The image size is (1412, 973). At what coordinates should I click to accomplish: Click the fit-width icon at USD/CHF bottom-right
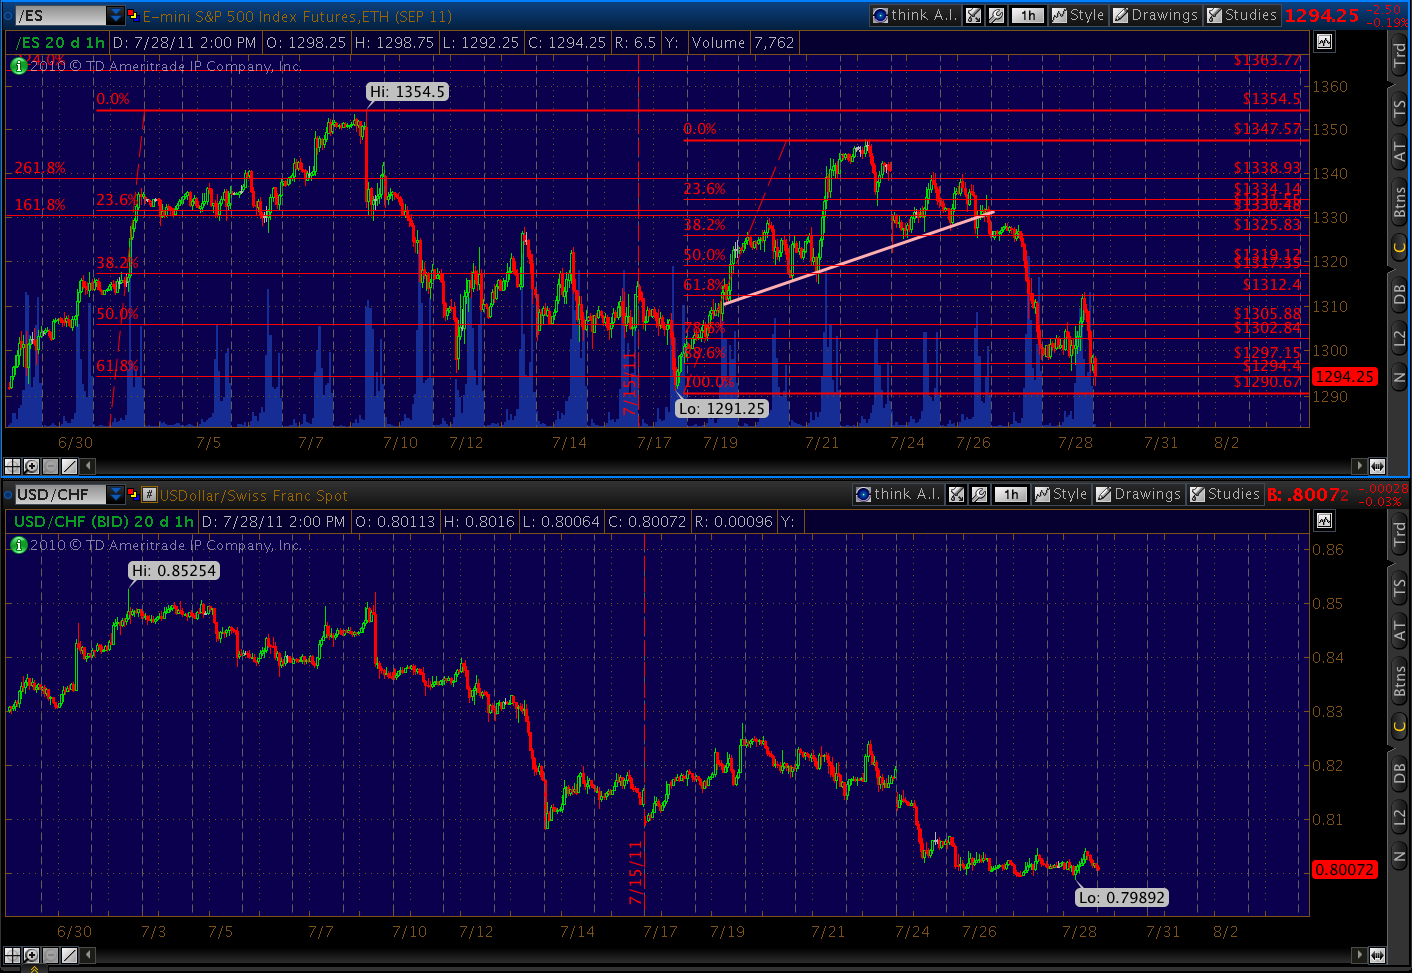click(x=1377, y=955)
